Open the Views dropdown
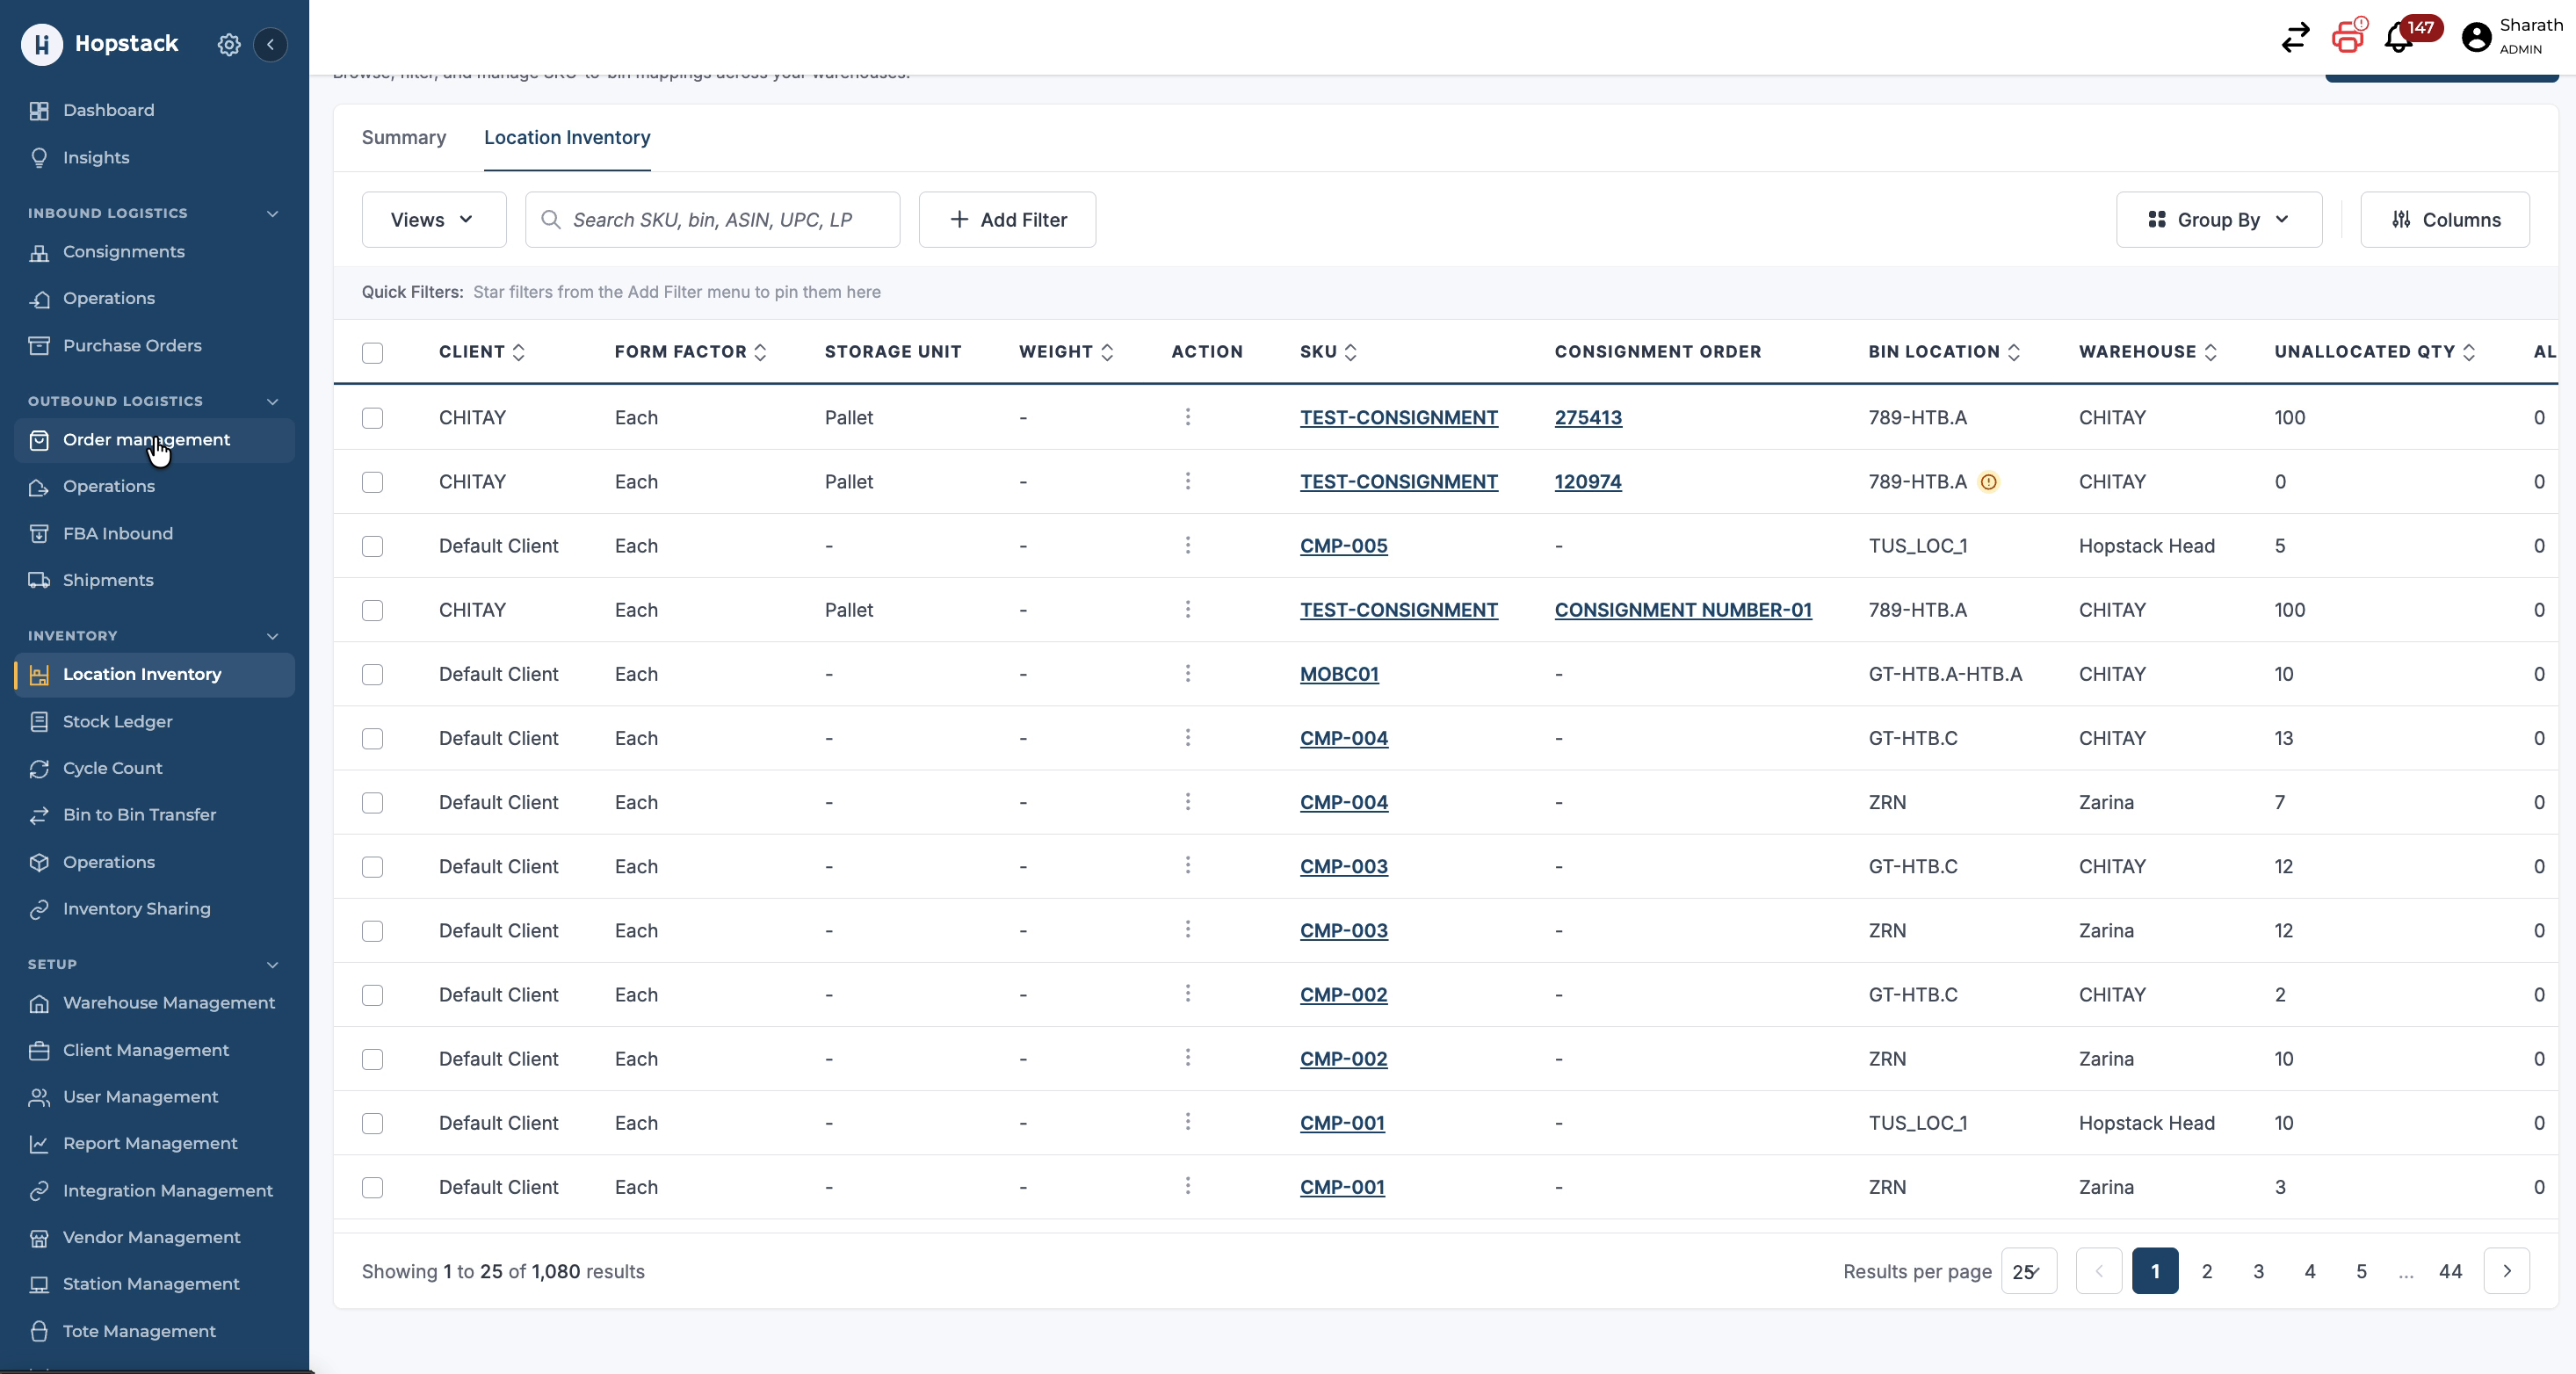Image resolution: width=2576 pixels, height=1374 pixels. [433, 220]
